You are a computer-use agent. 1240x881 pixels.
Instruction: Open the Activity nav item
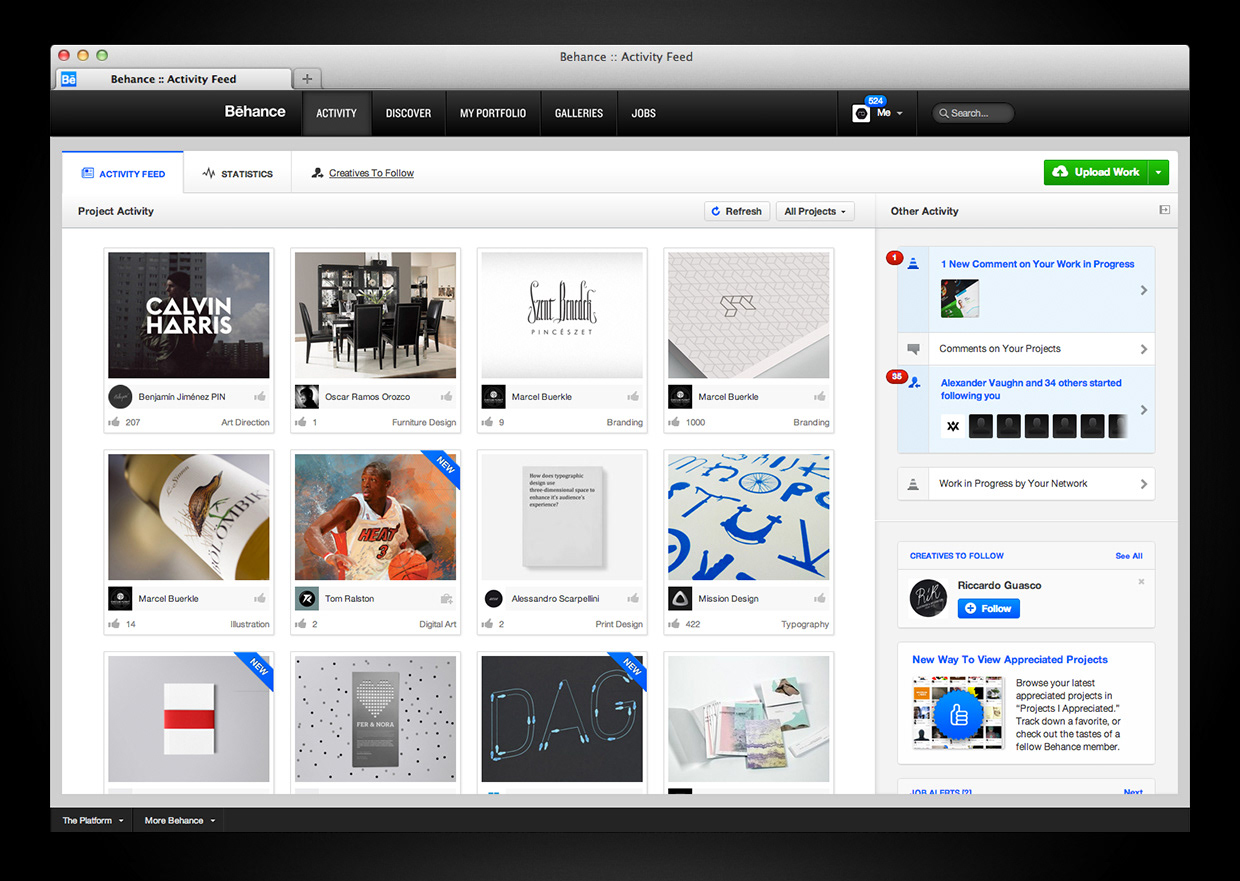[336, 113]
